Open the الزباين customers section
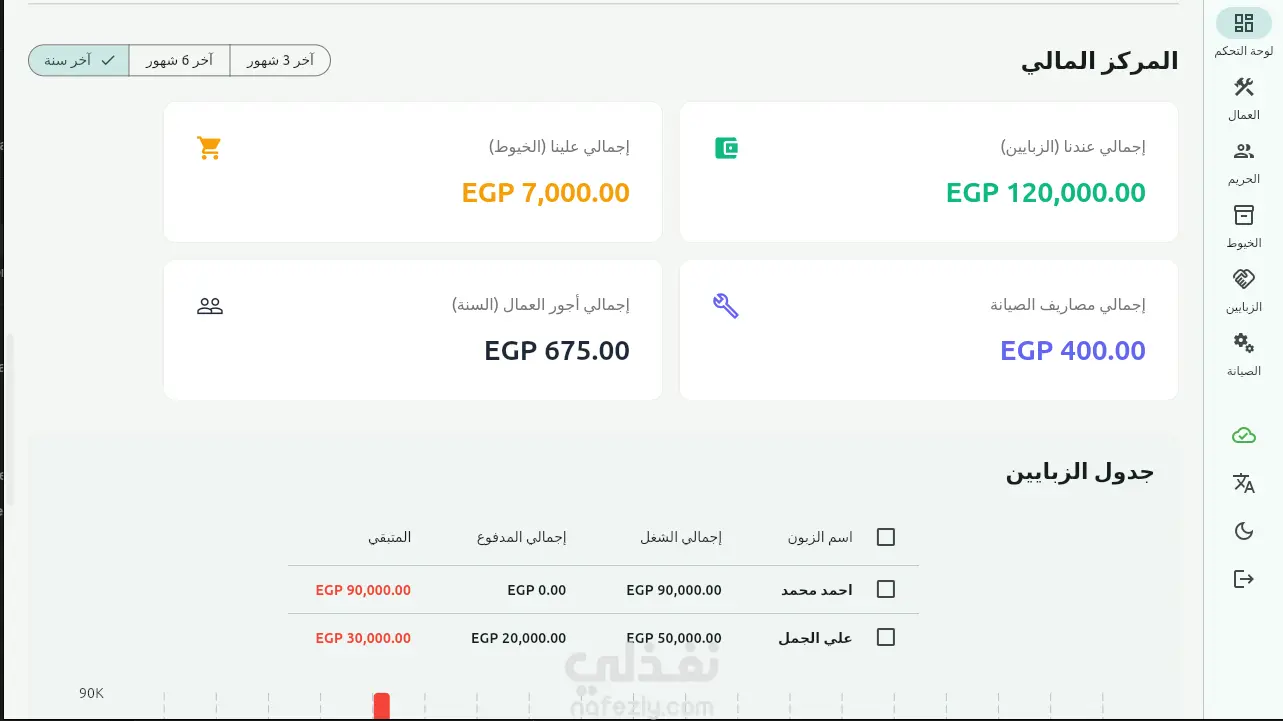The image size is (1283, 721). point(1243,279)
